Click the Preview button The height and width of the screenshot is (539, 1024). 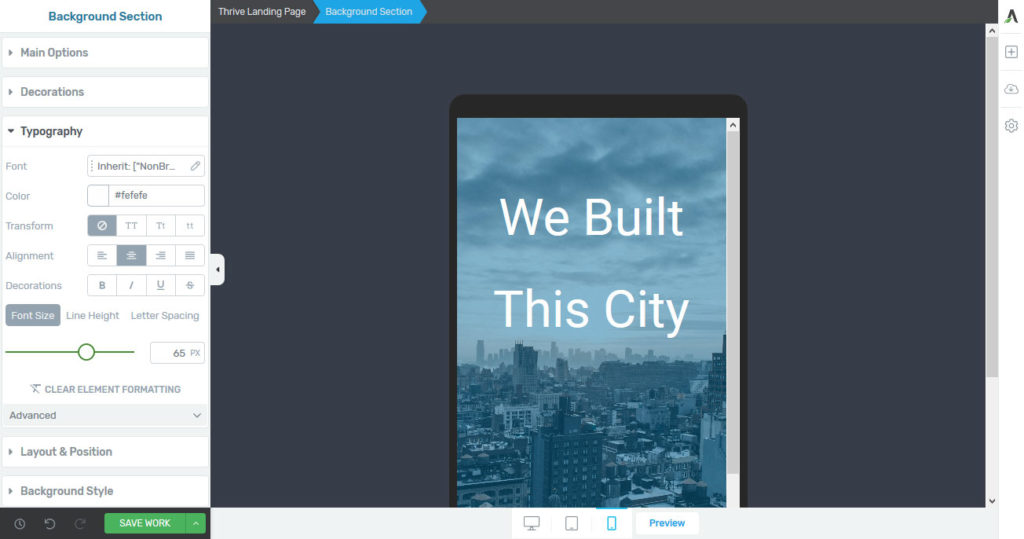tap(667, 523)
